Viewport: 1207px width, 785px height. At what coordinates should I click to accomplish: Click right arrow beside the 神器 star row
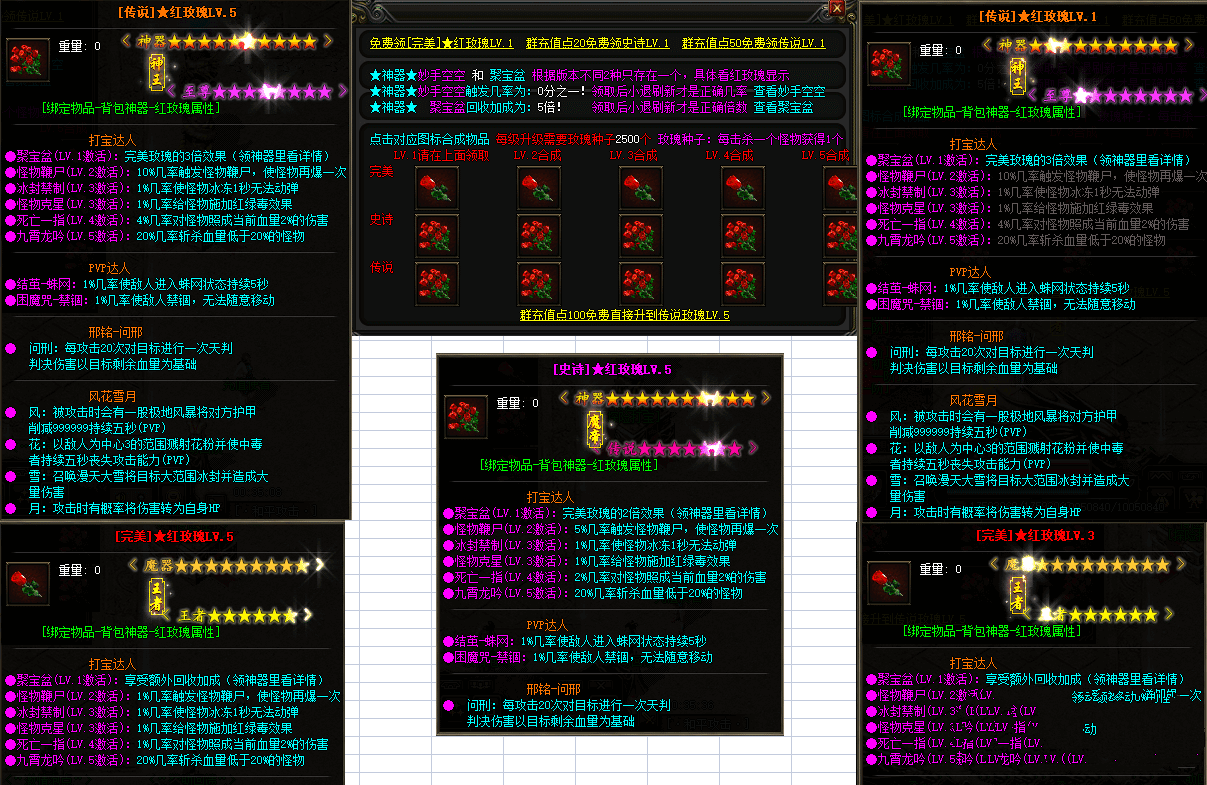click(328, 41)
